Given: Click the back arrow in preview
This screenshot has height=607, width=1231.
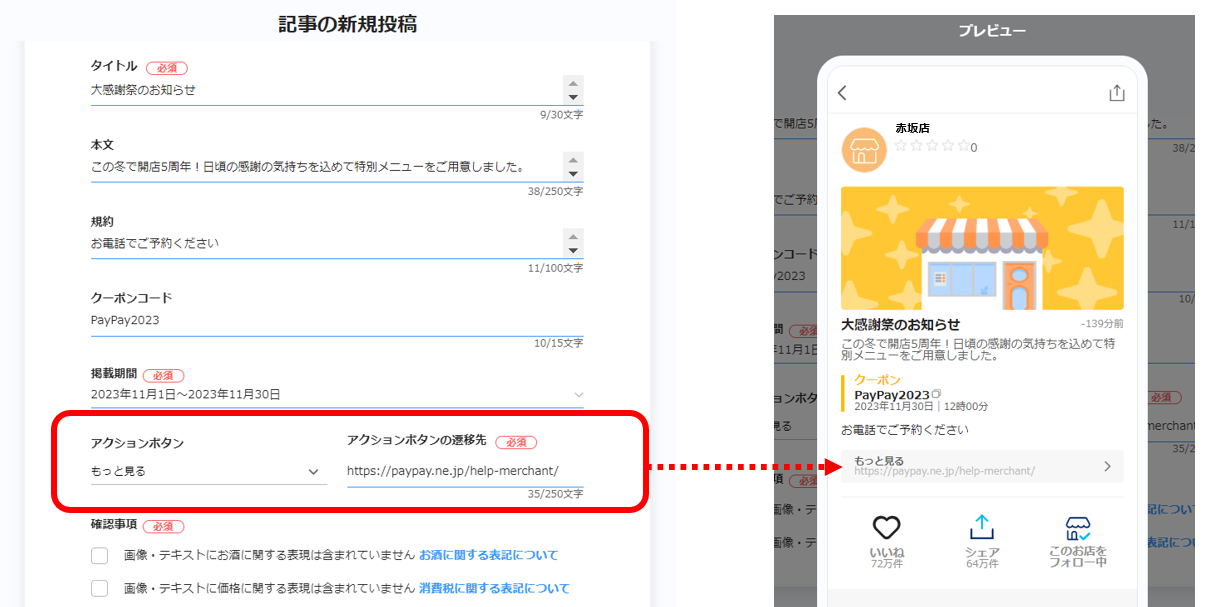Looking at the screenshot, I should pyautogui.click(x=842, y=93).
